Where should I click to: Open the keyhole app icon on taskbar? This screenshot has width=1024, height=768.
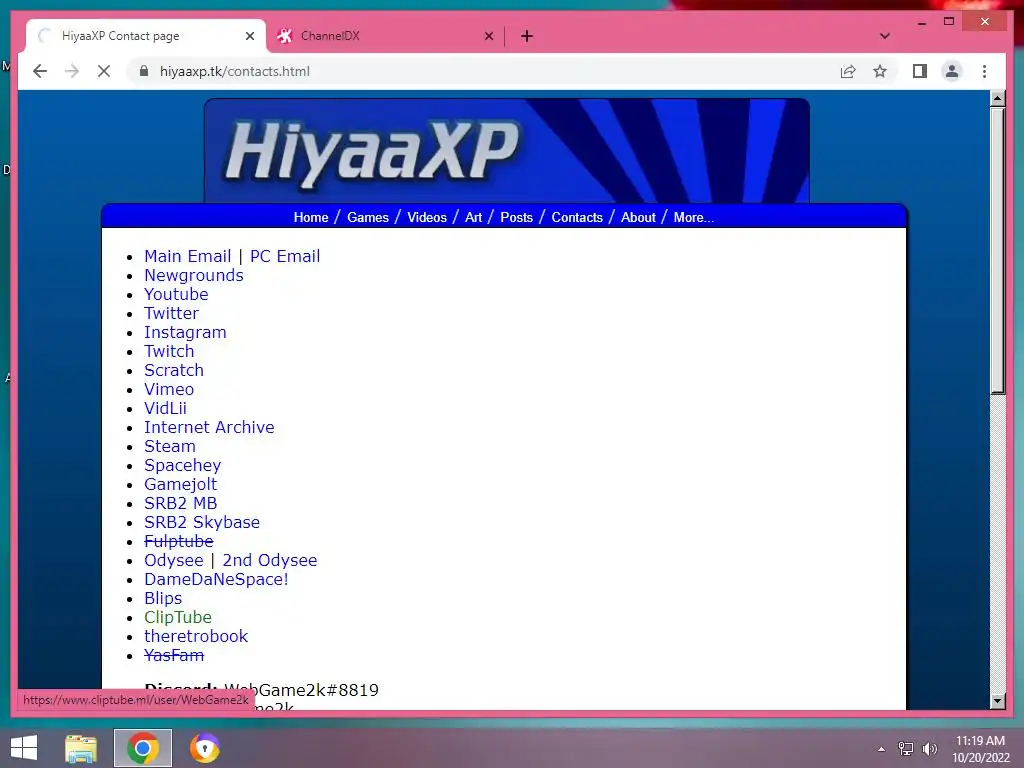point(204,748)
